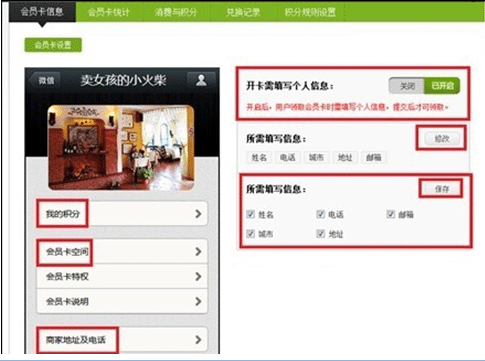
Task: Switch to 会员卡统计 tab
Action: point(109,12)
